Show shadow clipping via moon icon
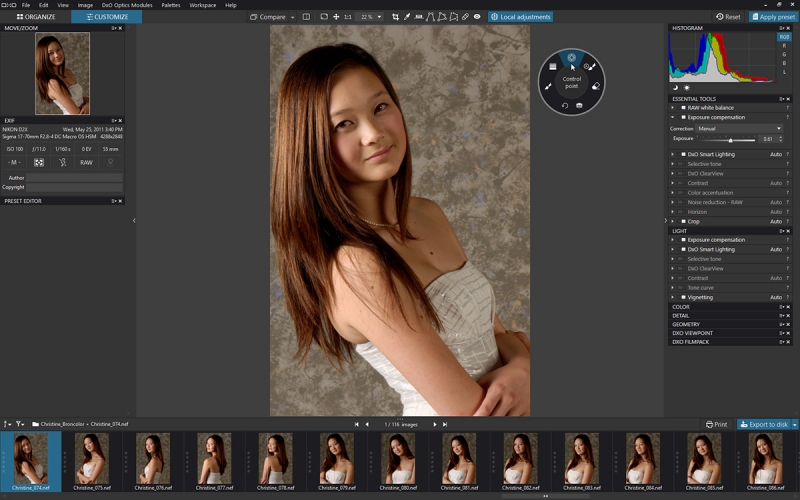This screenshot has height=500, width=800. (676, 88)
